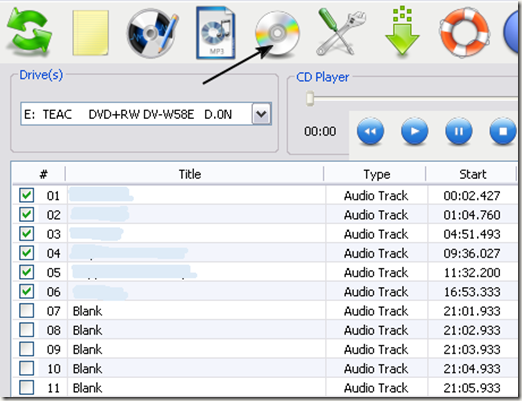Image resolution: width=522 pixels, height=401 pixels.
Task: Click the MP3 file icon
Action: [216, 33]
